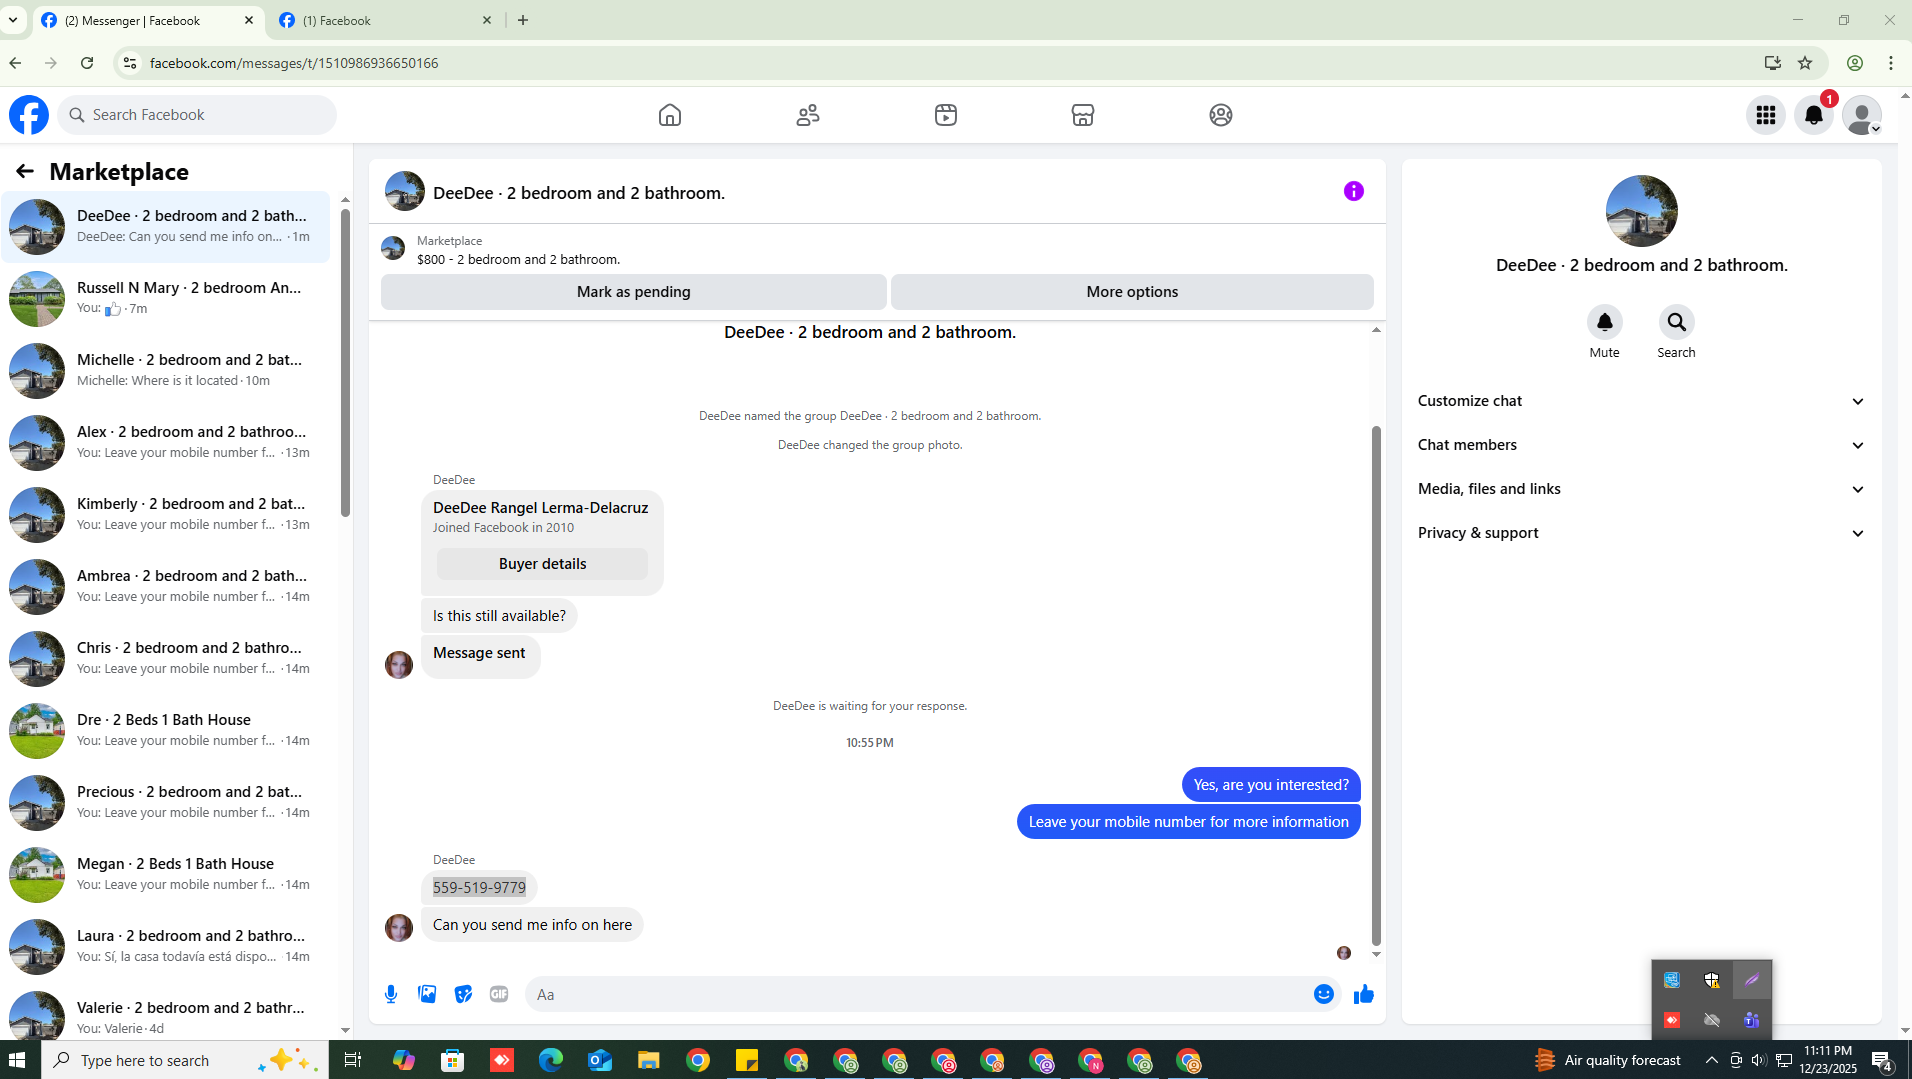This screenshot has width=1912, height=1079.
Task: Open Kimberly conversation
Action: (166, 515)
